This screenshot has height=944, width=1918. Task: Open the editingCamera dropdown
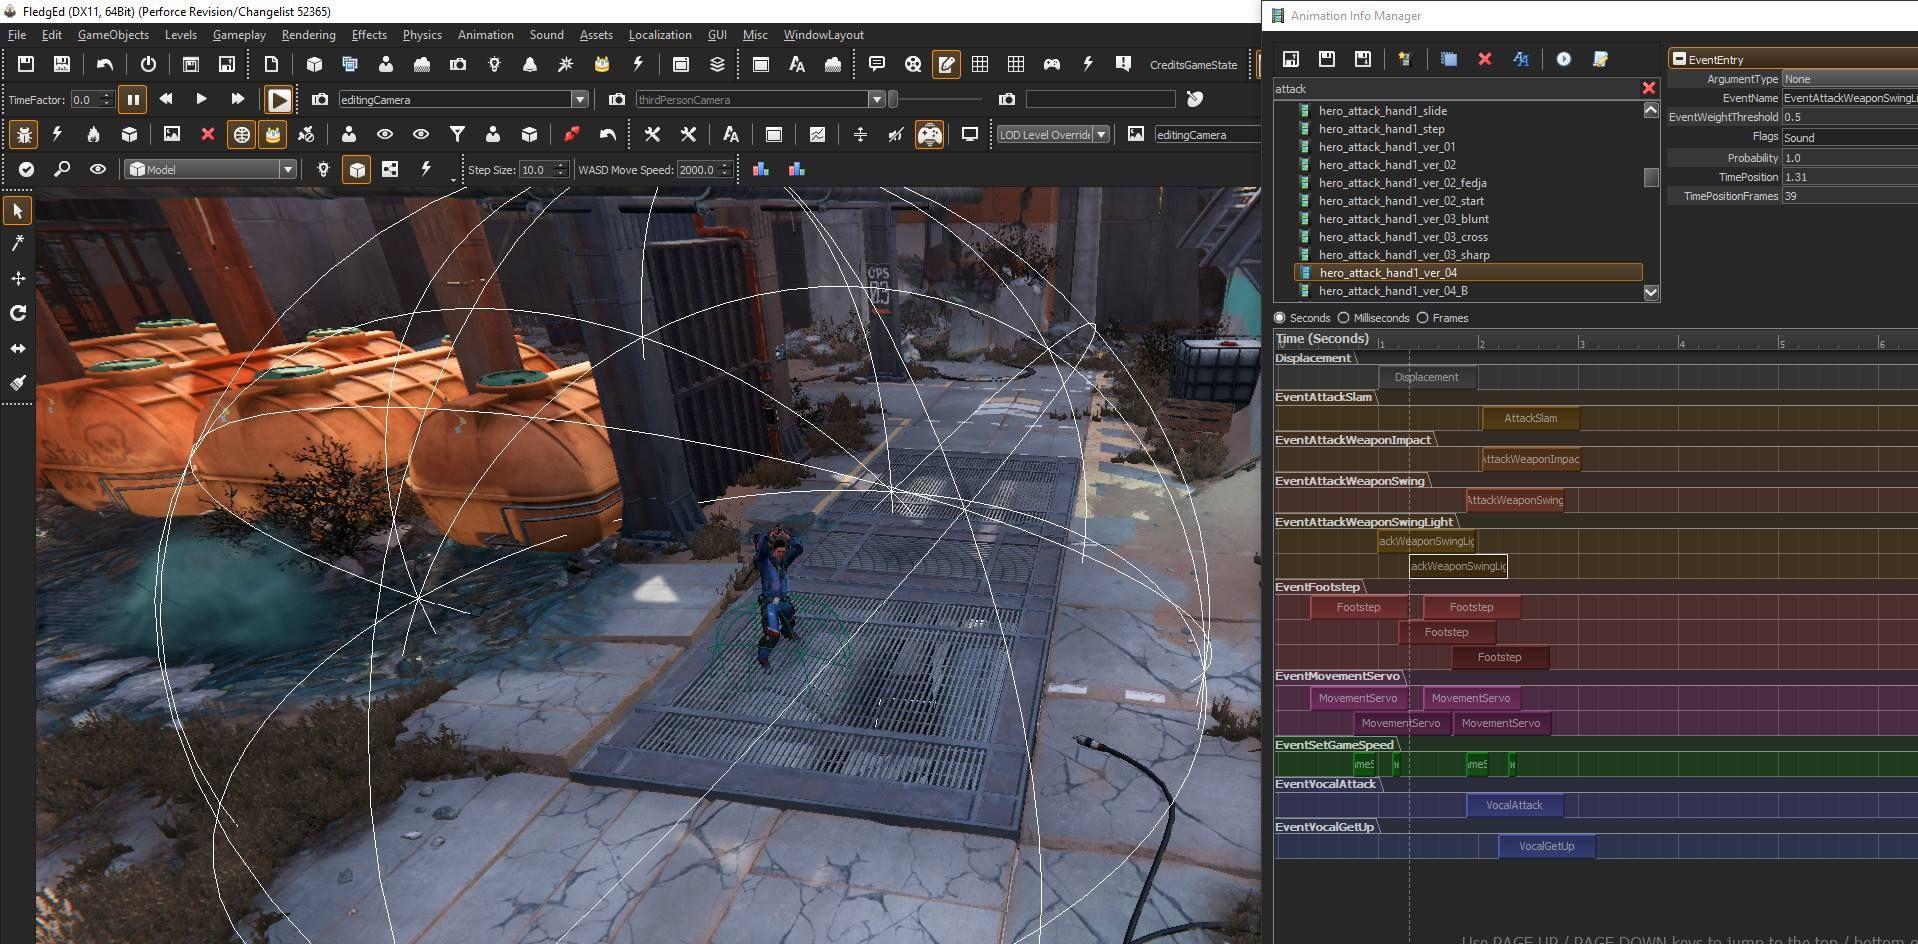pyautogui.click(x=579, y=99)
